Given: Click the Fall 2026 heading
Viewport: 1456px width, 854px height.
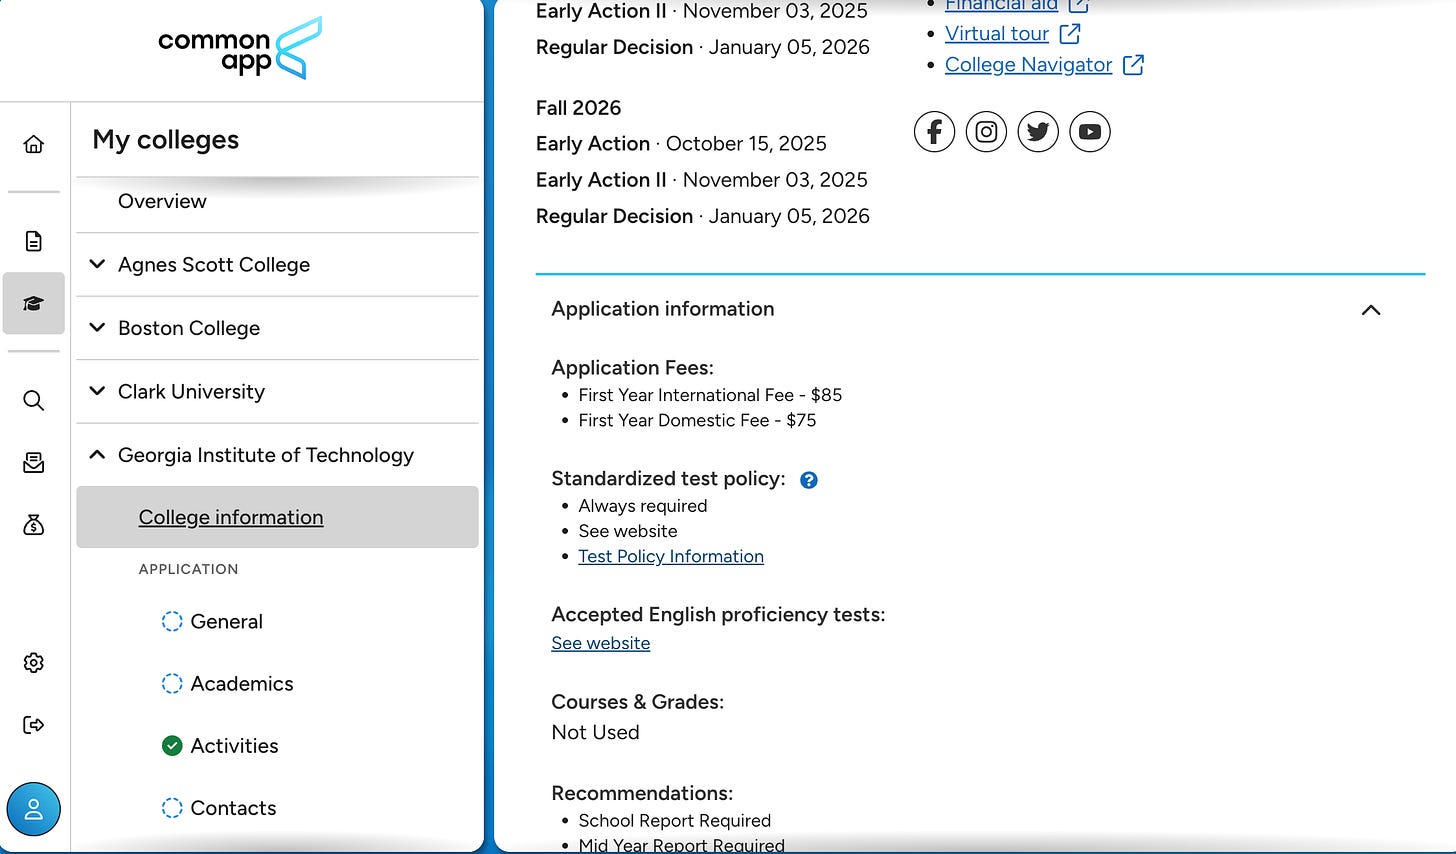Looking at the screenshot, I should 578,108.
